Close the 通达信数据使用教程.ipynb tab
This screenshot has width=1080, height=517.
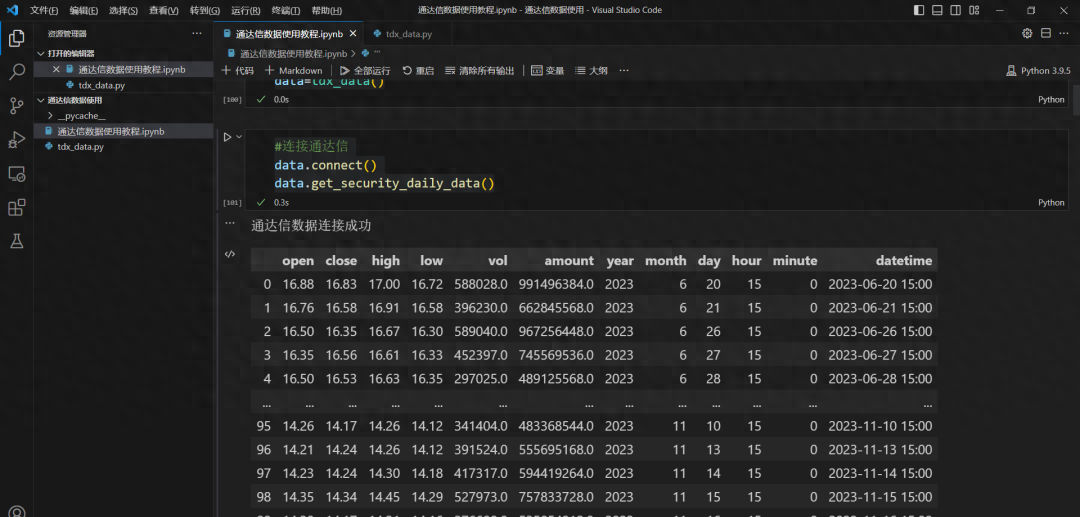point(353,34)
